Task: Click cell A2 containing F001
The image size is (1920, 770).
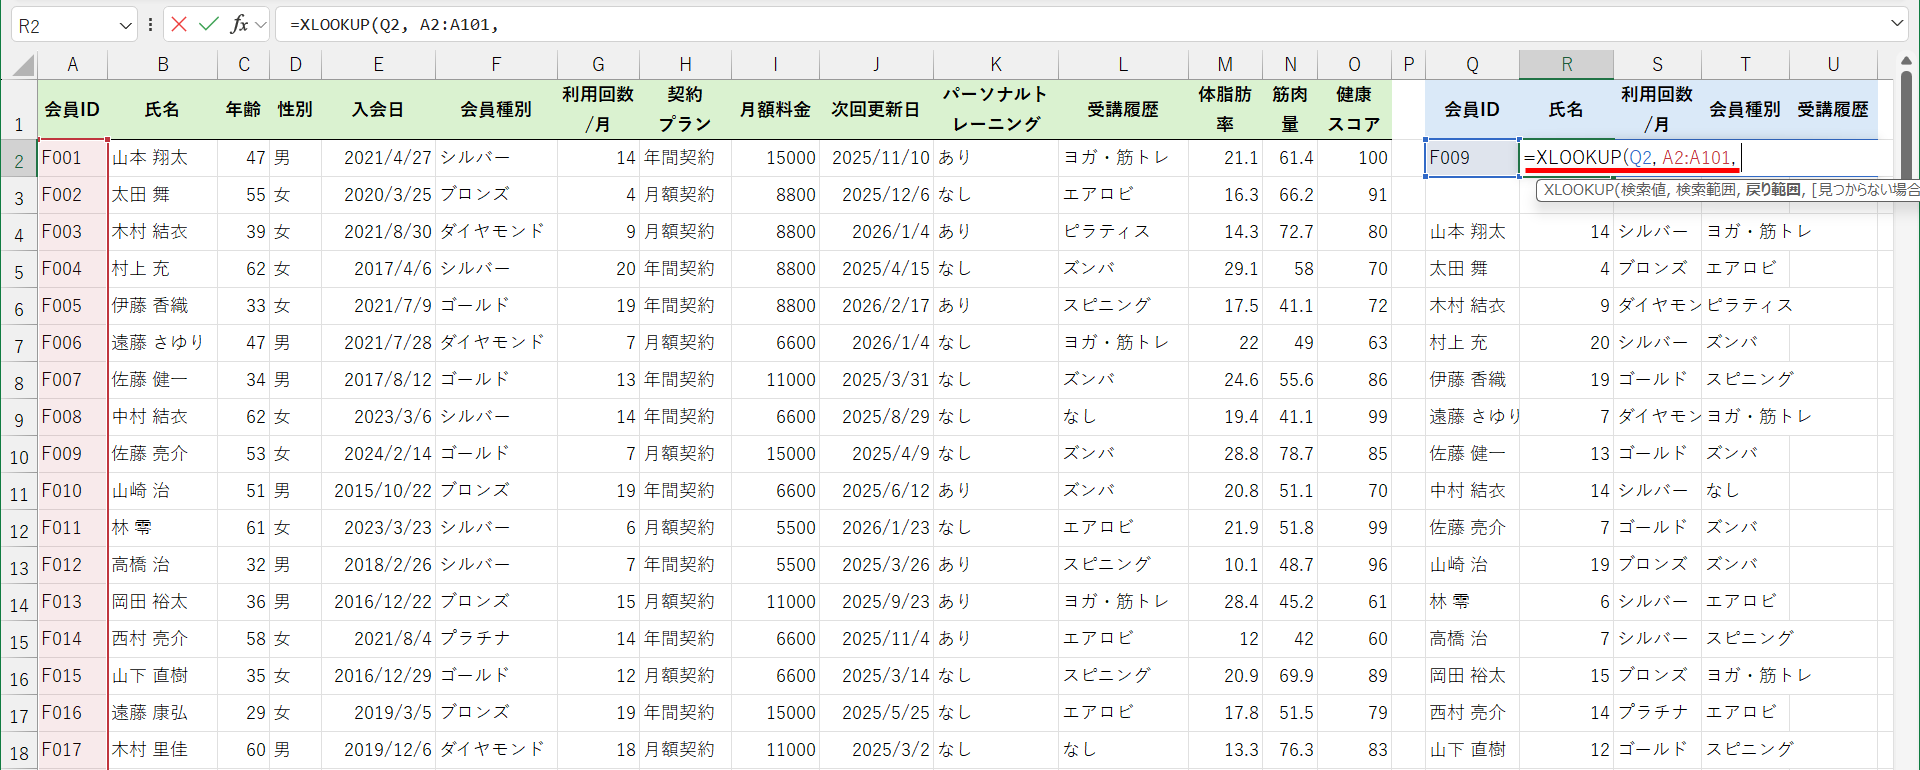Action: [73, 158]
